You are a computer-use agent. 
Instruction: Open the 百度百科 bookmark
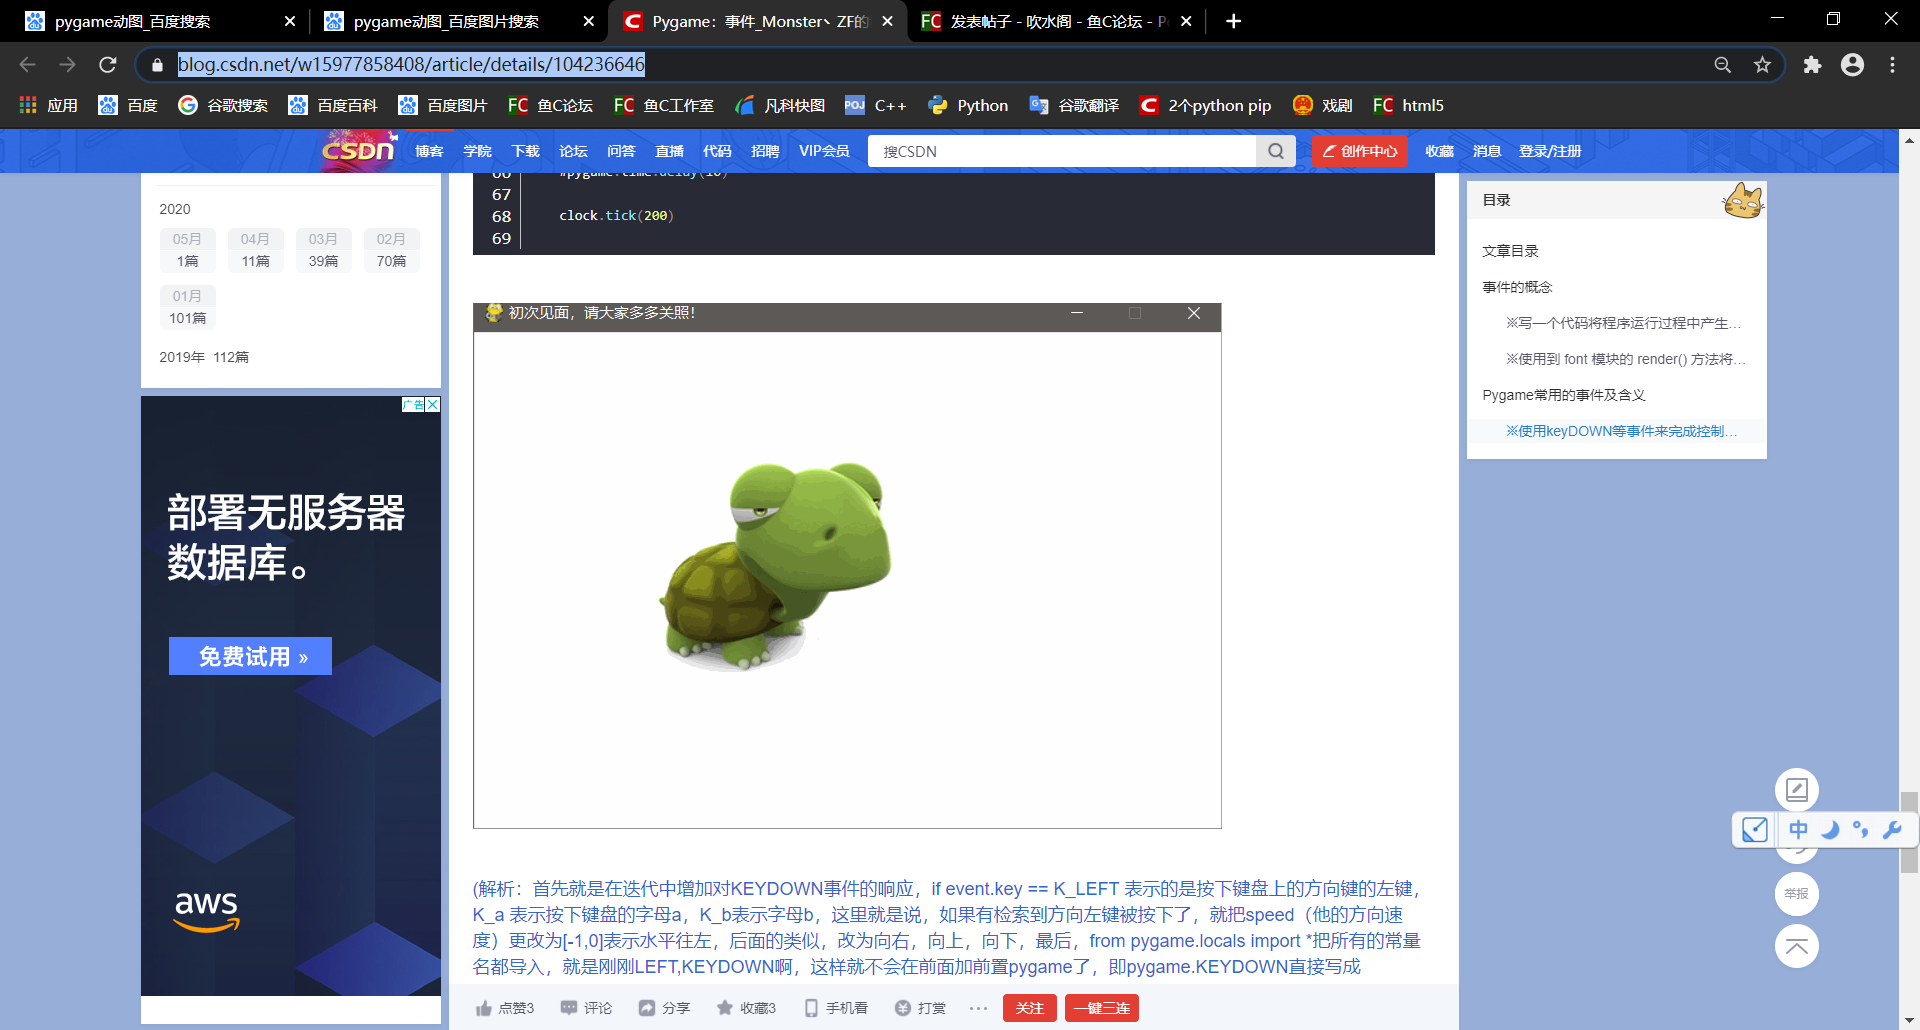point(333,105)
